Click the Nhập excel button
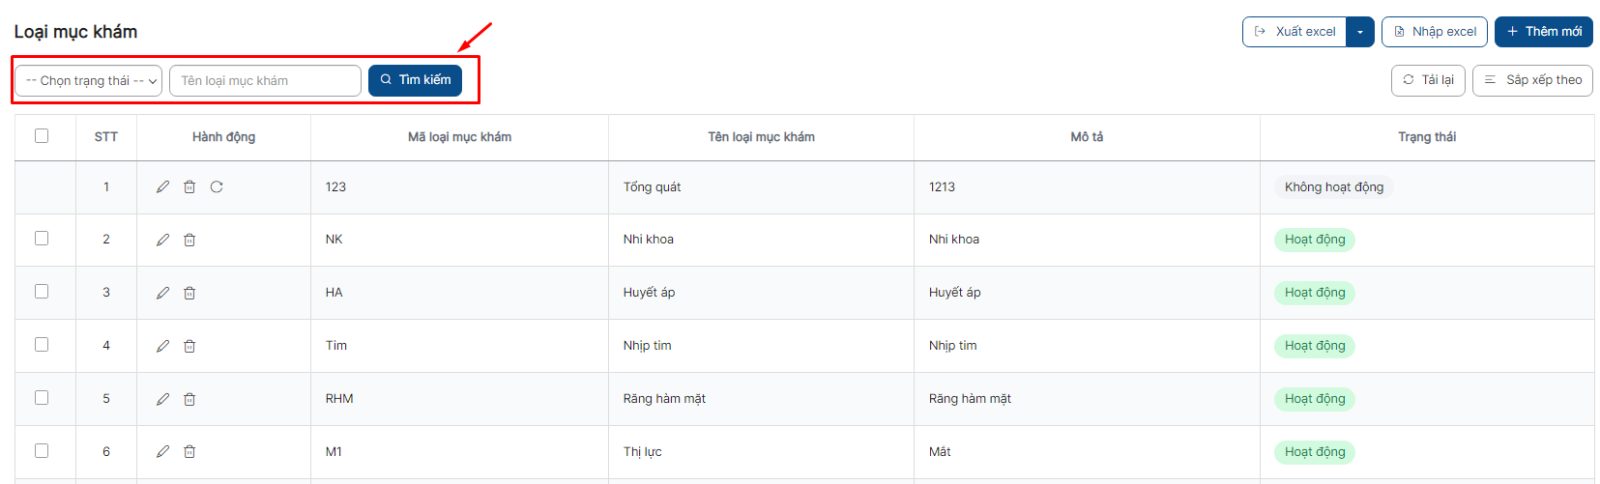Image resolution: width=1600 pixels, height=484 pixels. 1435,32
